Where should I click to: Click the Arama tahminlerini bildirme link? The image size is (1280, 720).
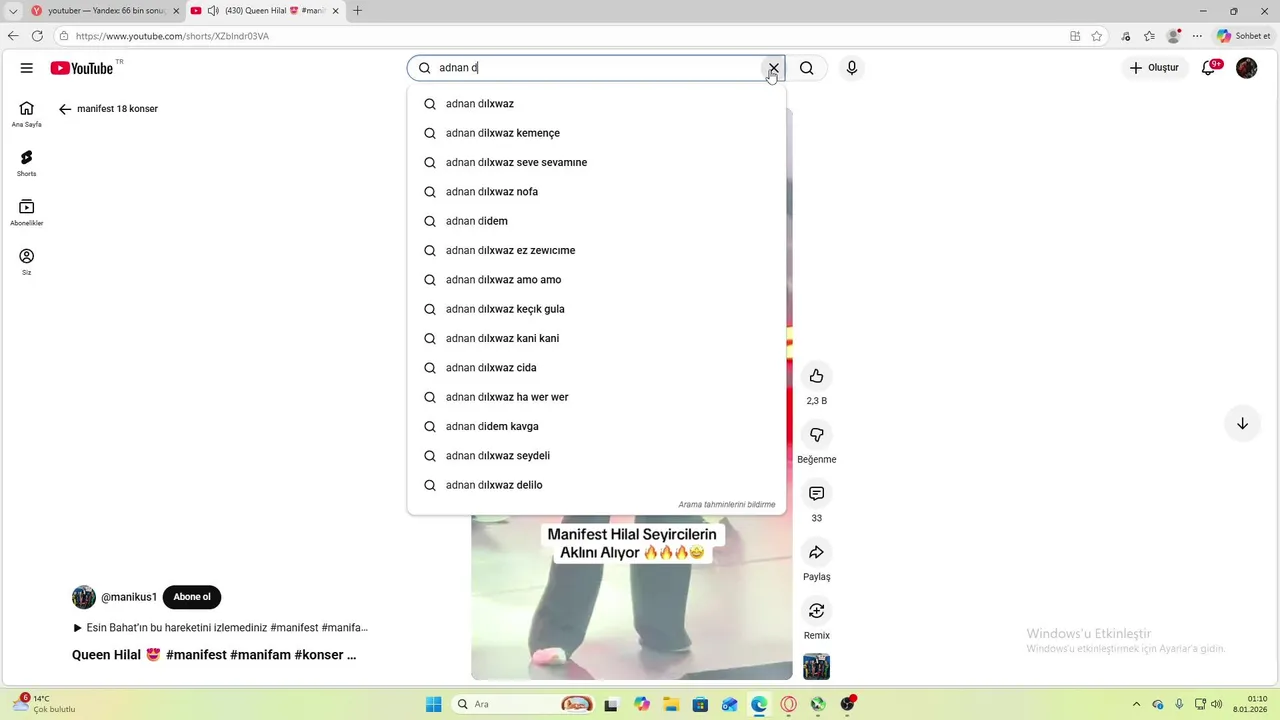(727, 504)
